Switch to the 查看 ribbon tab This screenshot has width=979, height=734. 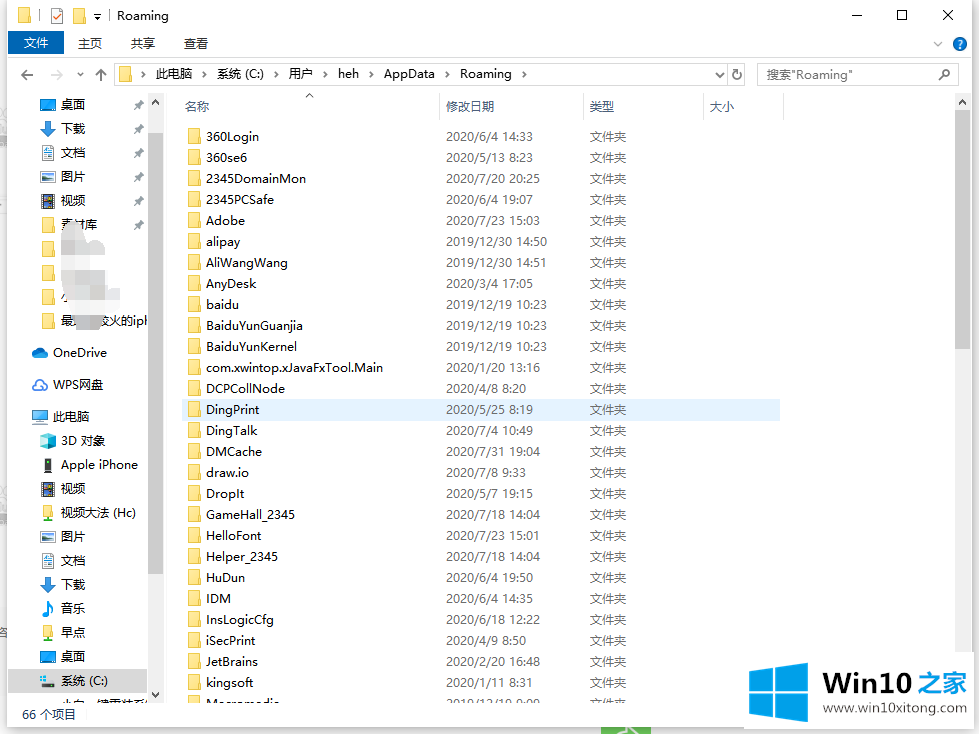coord(196,43)
